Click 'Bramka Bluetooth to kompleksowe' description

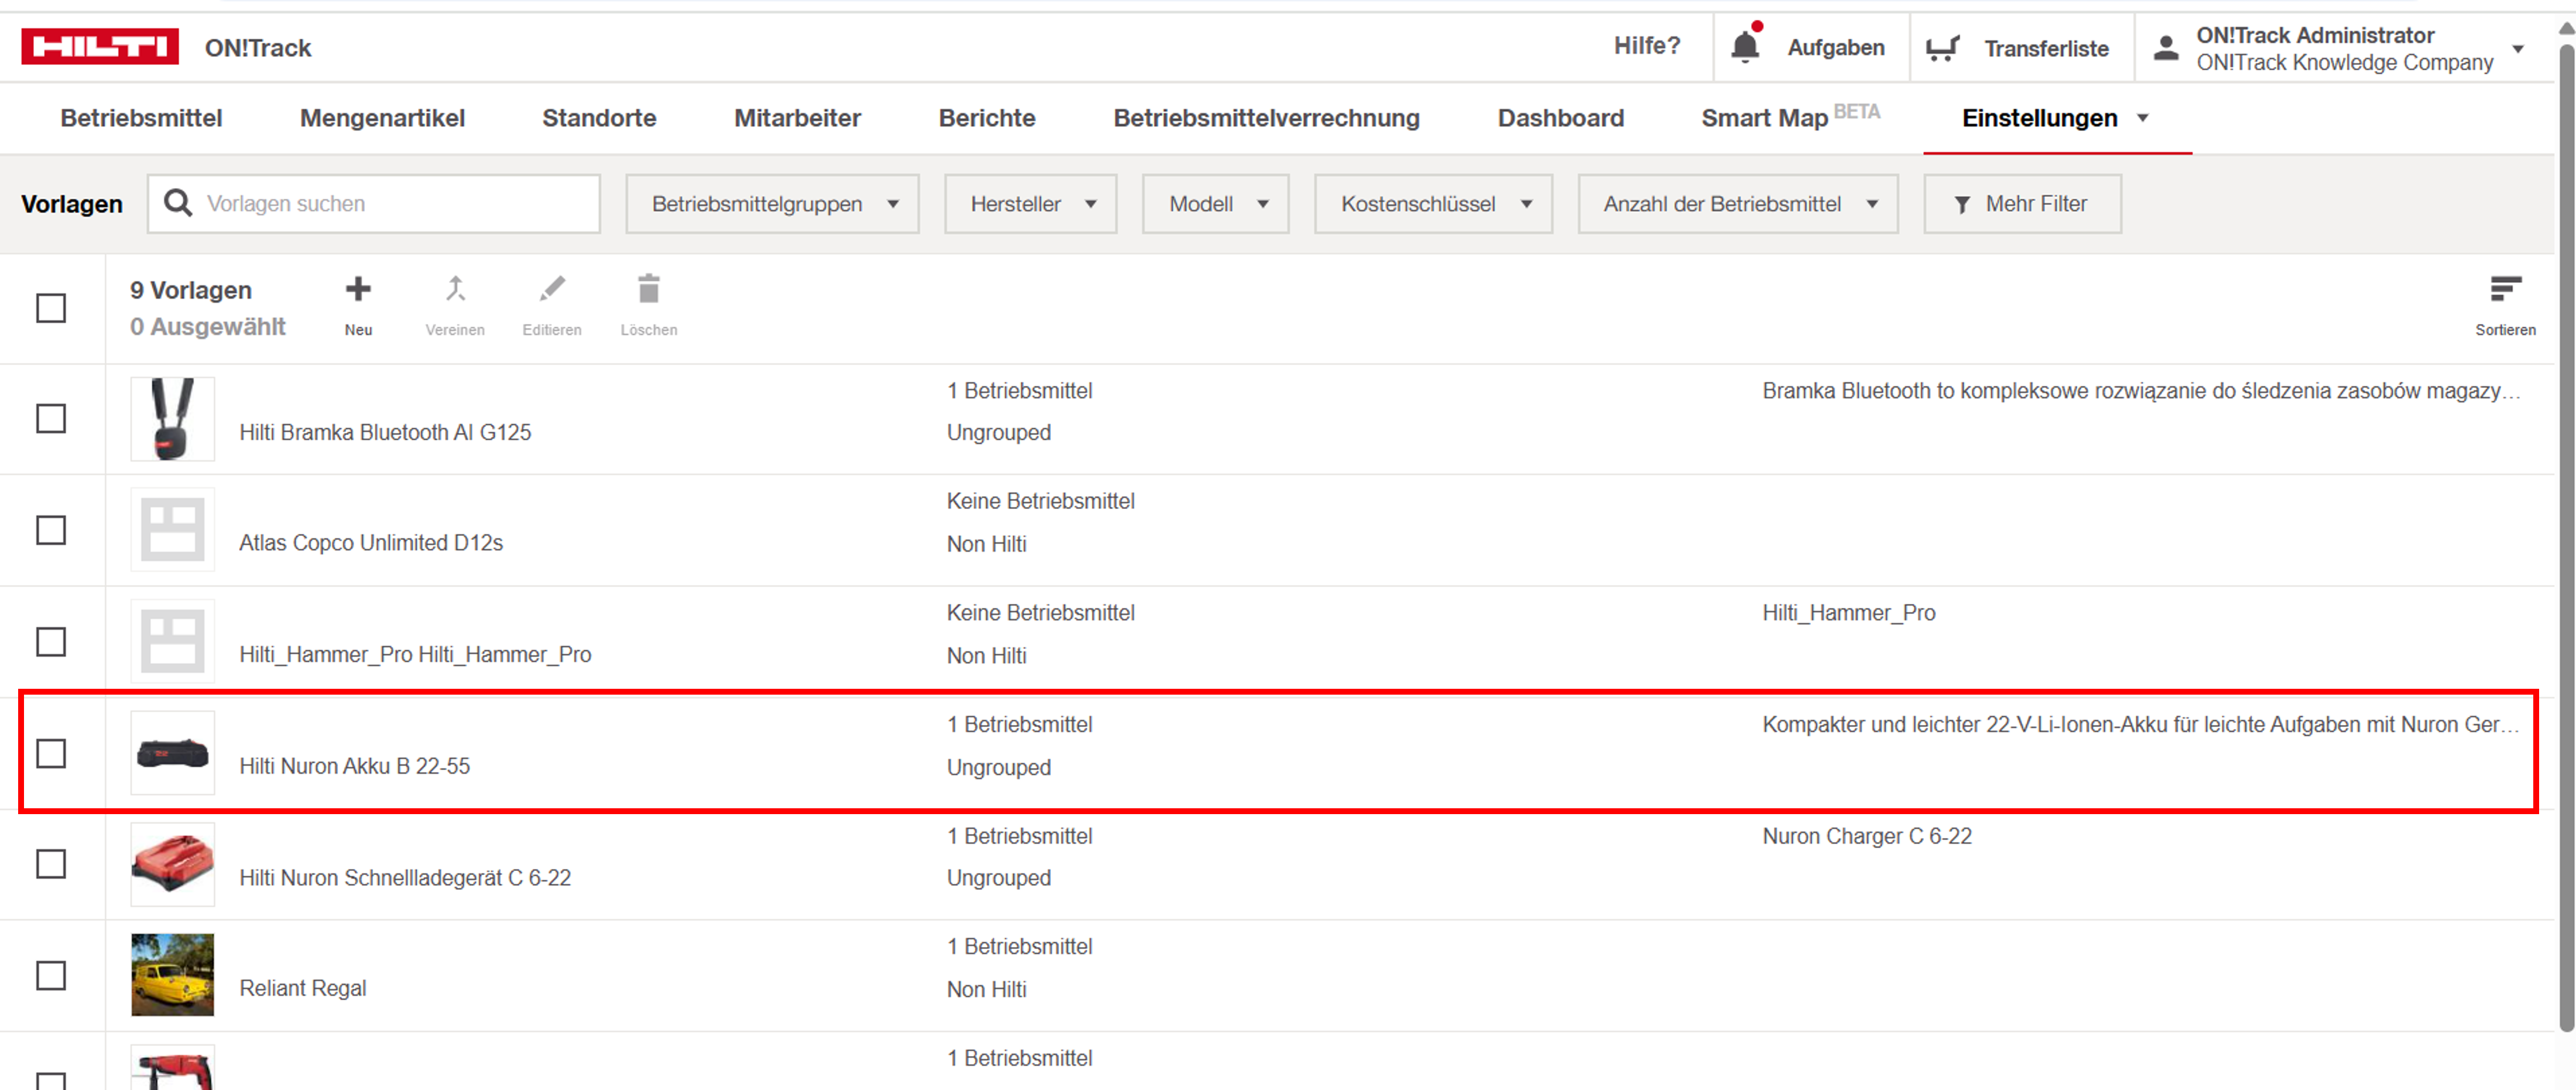pyautogui.click(x=2140, y=391)
